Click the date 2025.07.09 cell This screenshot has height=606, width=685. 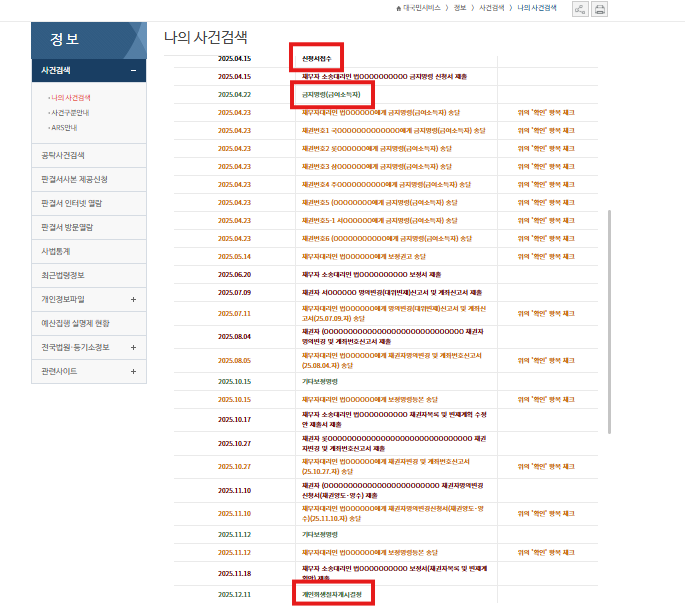click(x=235, y=293)
